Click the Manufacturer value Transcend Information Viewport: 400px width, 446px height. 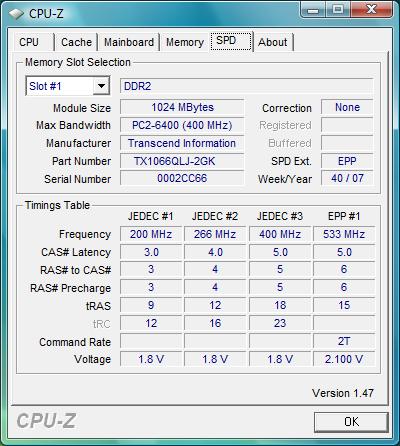coord(182,143)
